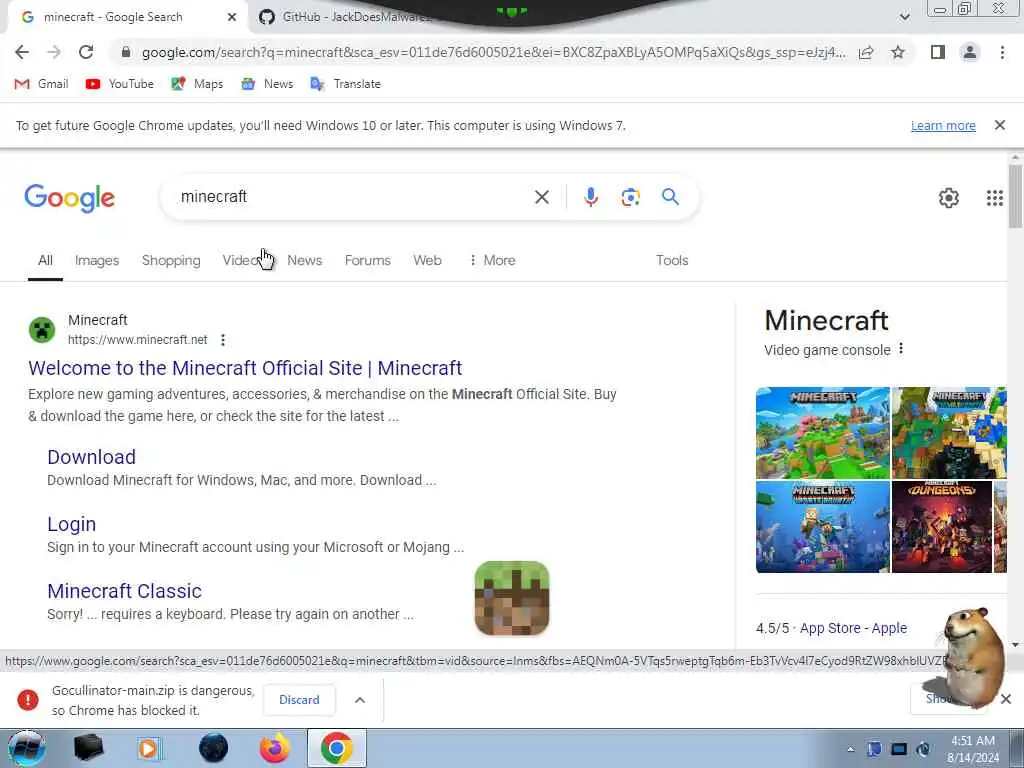This screenshot has height=768, width=1024.
Task: Open the Minecraft Classic sitelink
Action: coord(124,590)
